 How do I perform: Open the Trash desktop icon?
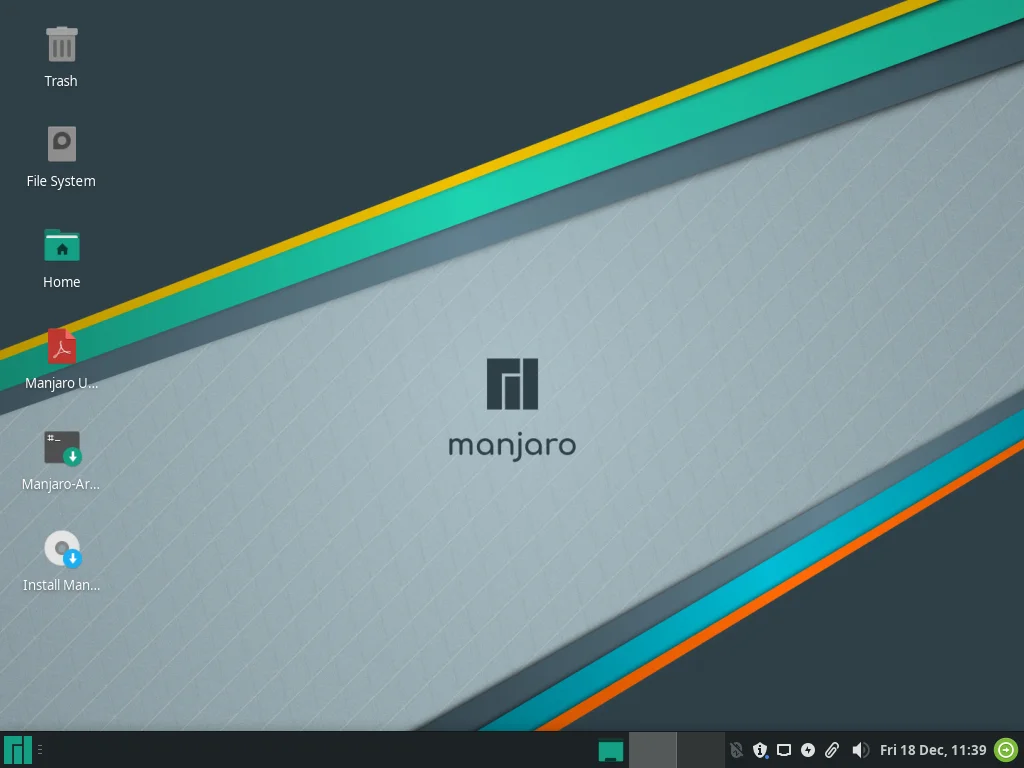point(62,44)
